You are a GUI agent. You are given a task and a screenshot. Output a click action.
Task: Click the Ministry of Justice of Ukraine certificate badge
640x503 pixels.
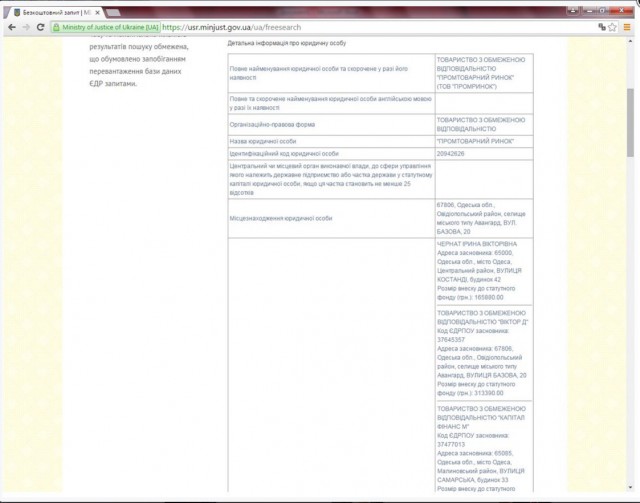[x=106, y=27]
